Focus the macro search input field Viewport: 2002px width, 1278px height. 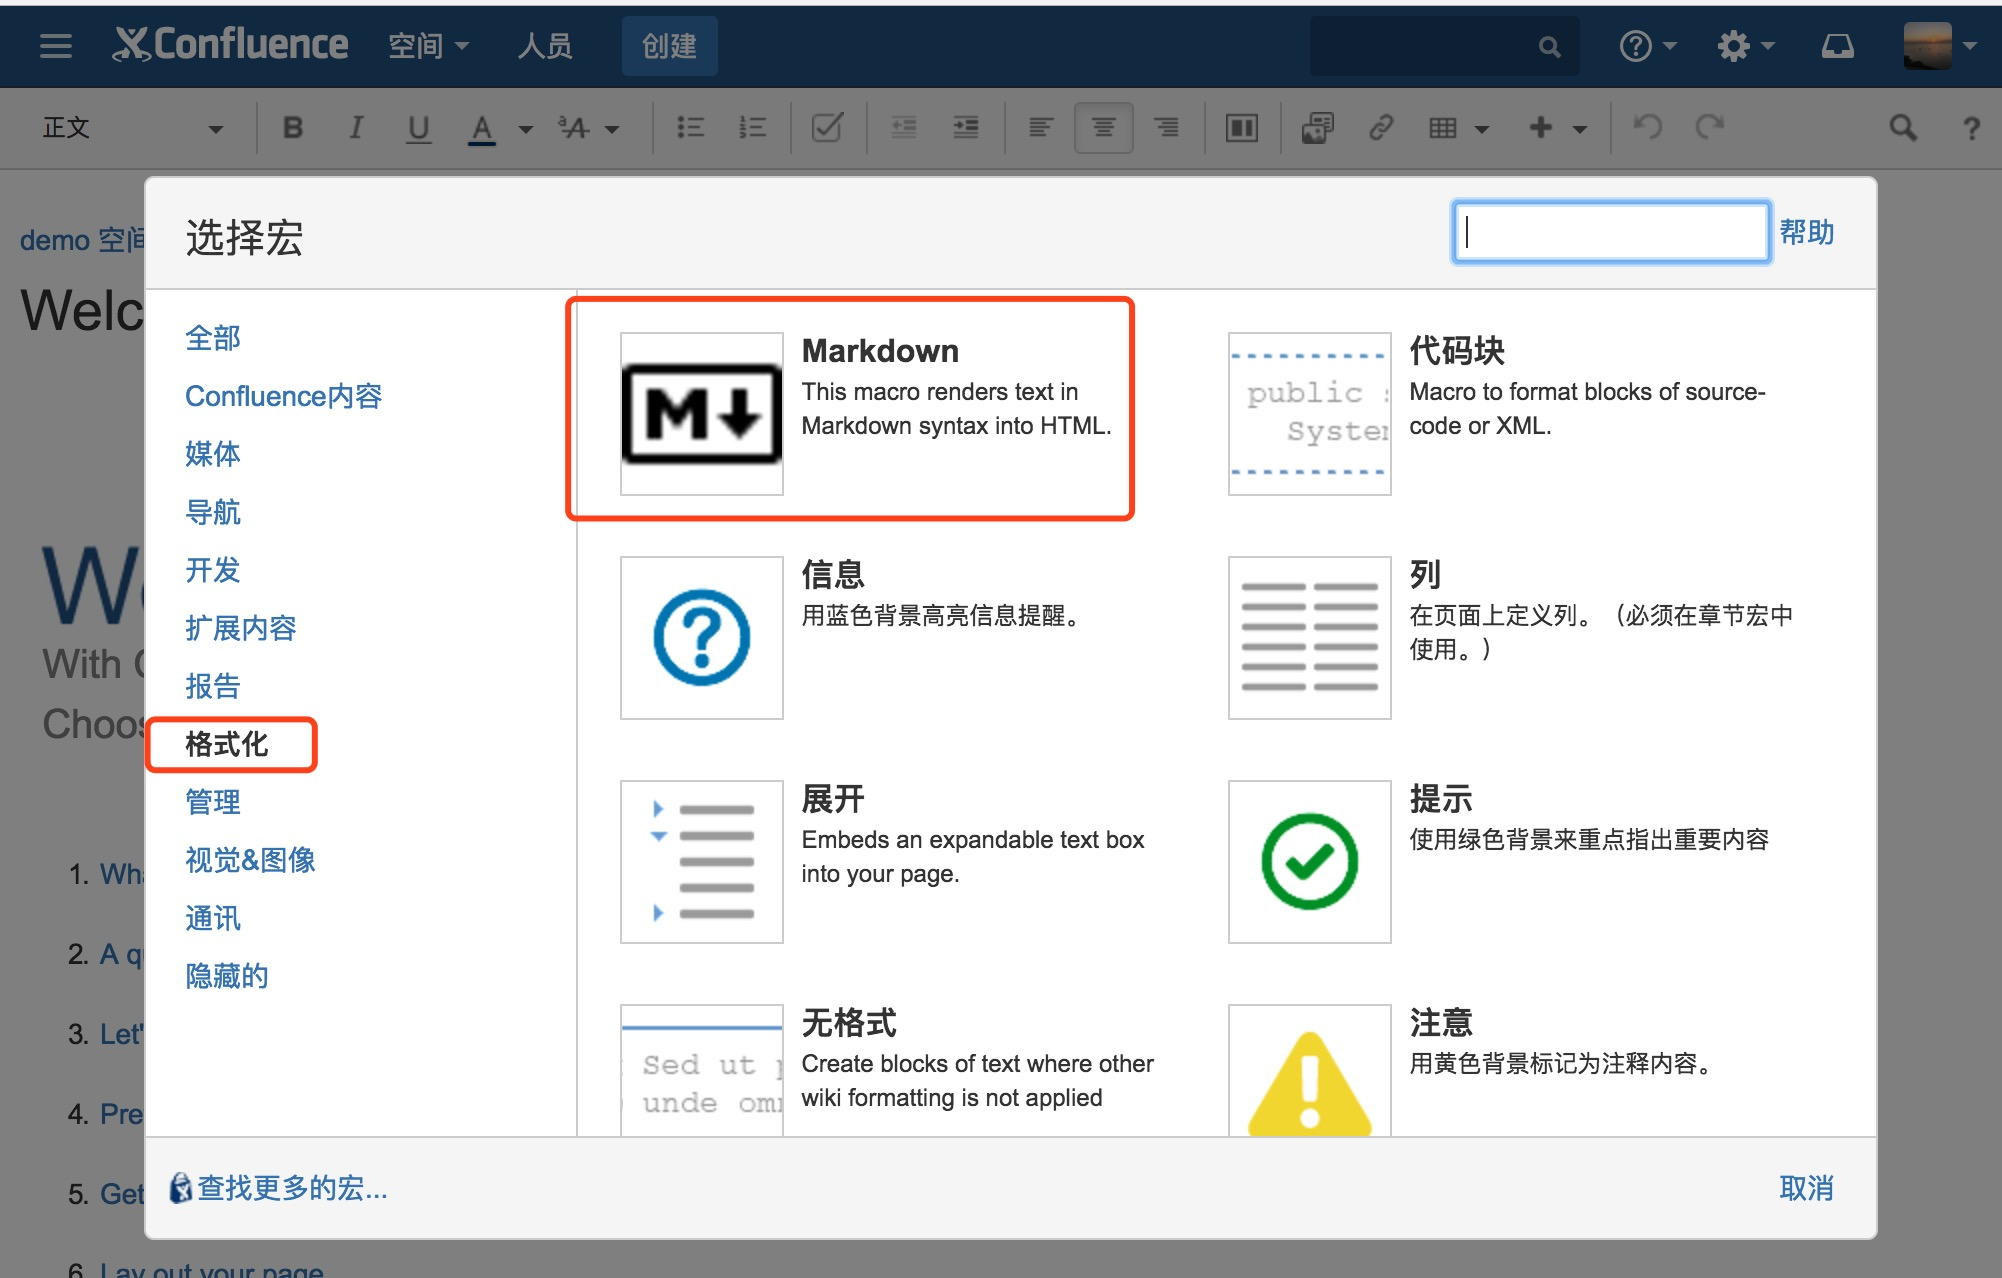click(1610, 233)
